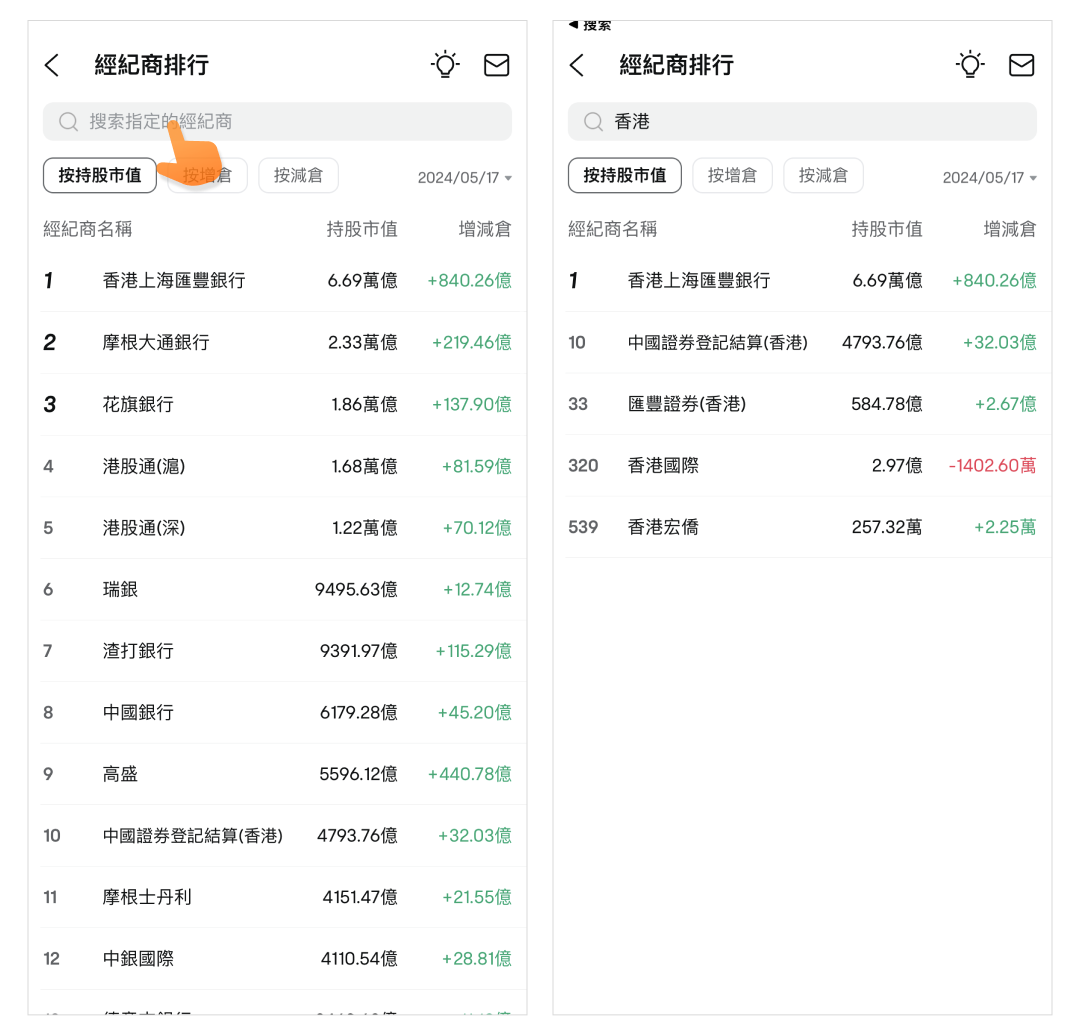Open mail icon in right panel

pyautogui.click(x=1021, y=65)
